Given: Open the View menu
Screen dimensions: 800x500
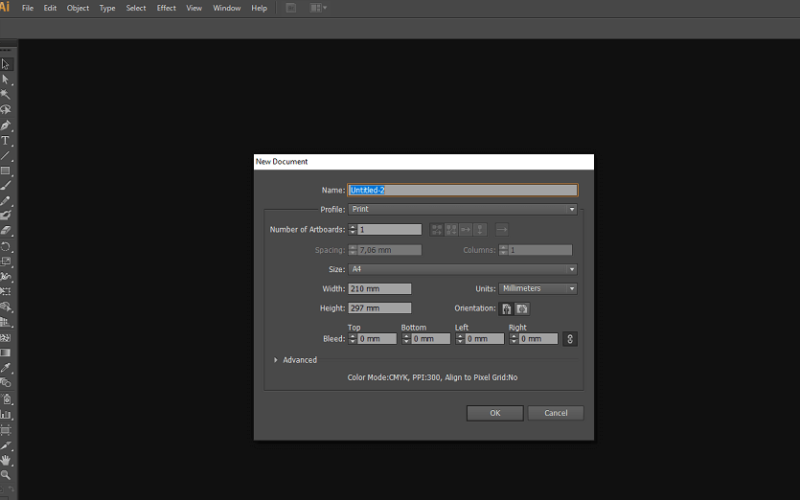Looking at the screenshot, I should [x=194, y=8].
